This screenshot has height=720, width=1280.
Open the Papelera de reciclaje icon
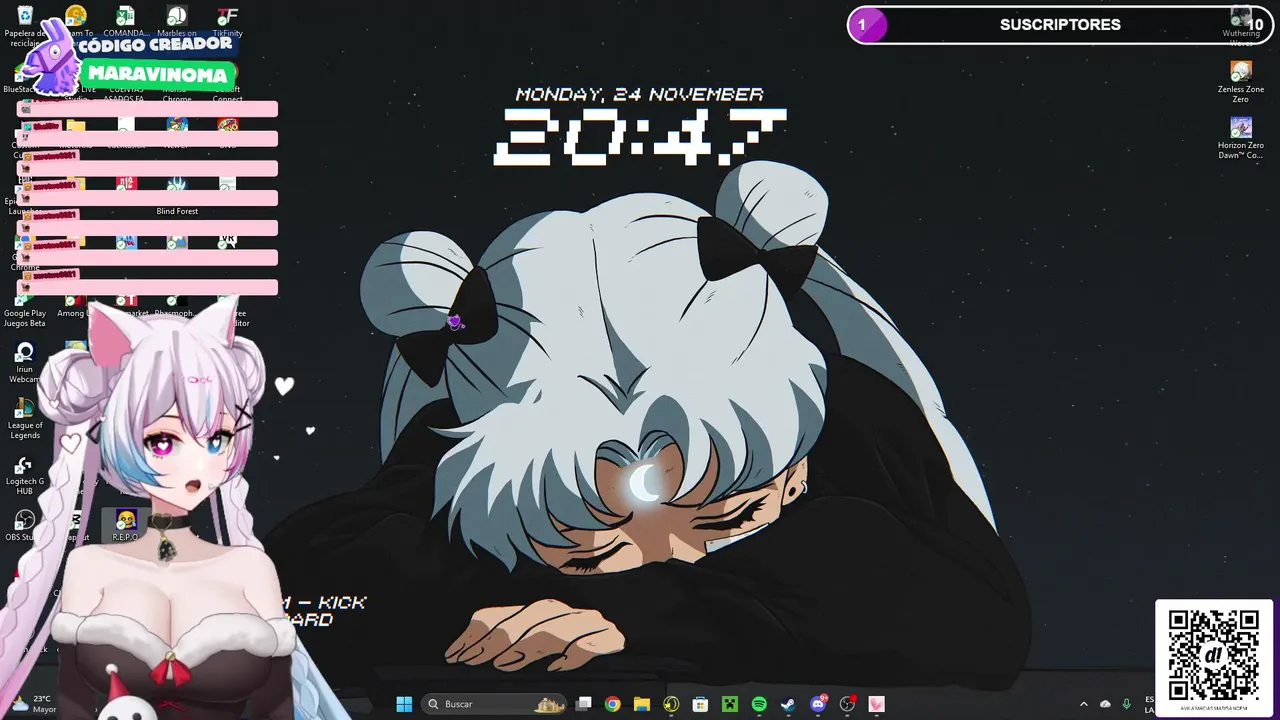coord(25,17)
